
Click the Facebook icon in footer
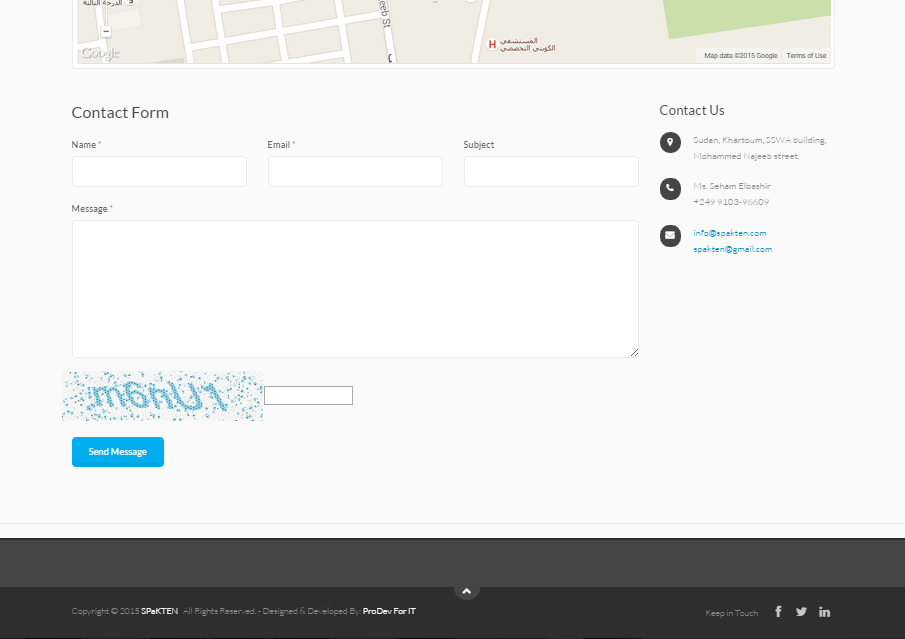(x=778, y=612)
